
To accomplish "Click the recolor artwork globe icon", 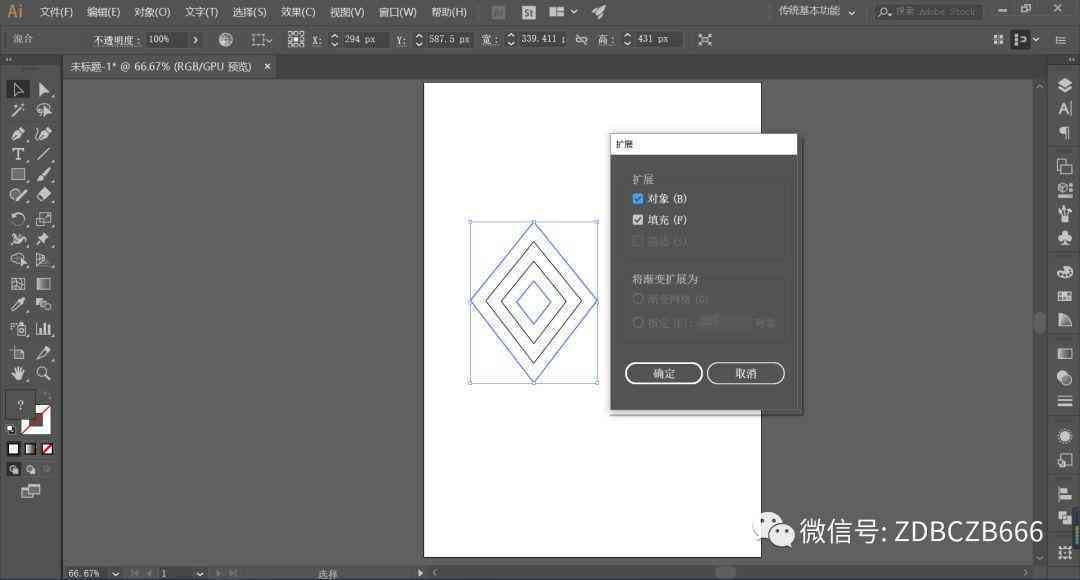I will coord(226,40).
